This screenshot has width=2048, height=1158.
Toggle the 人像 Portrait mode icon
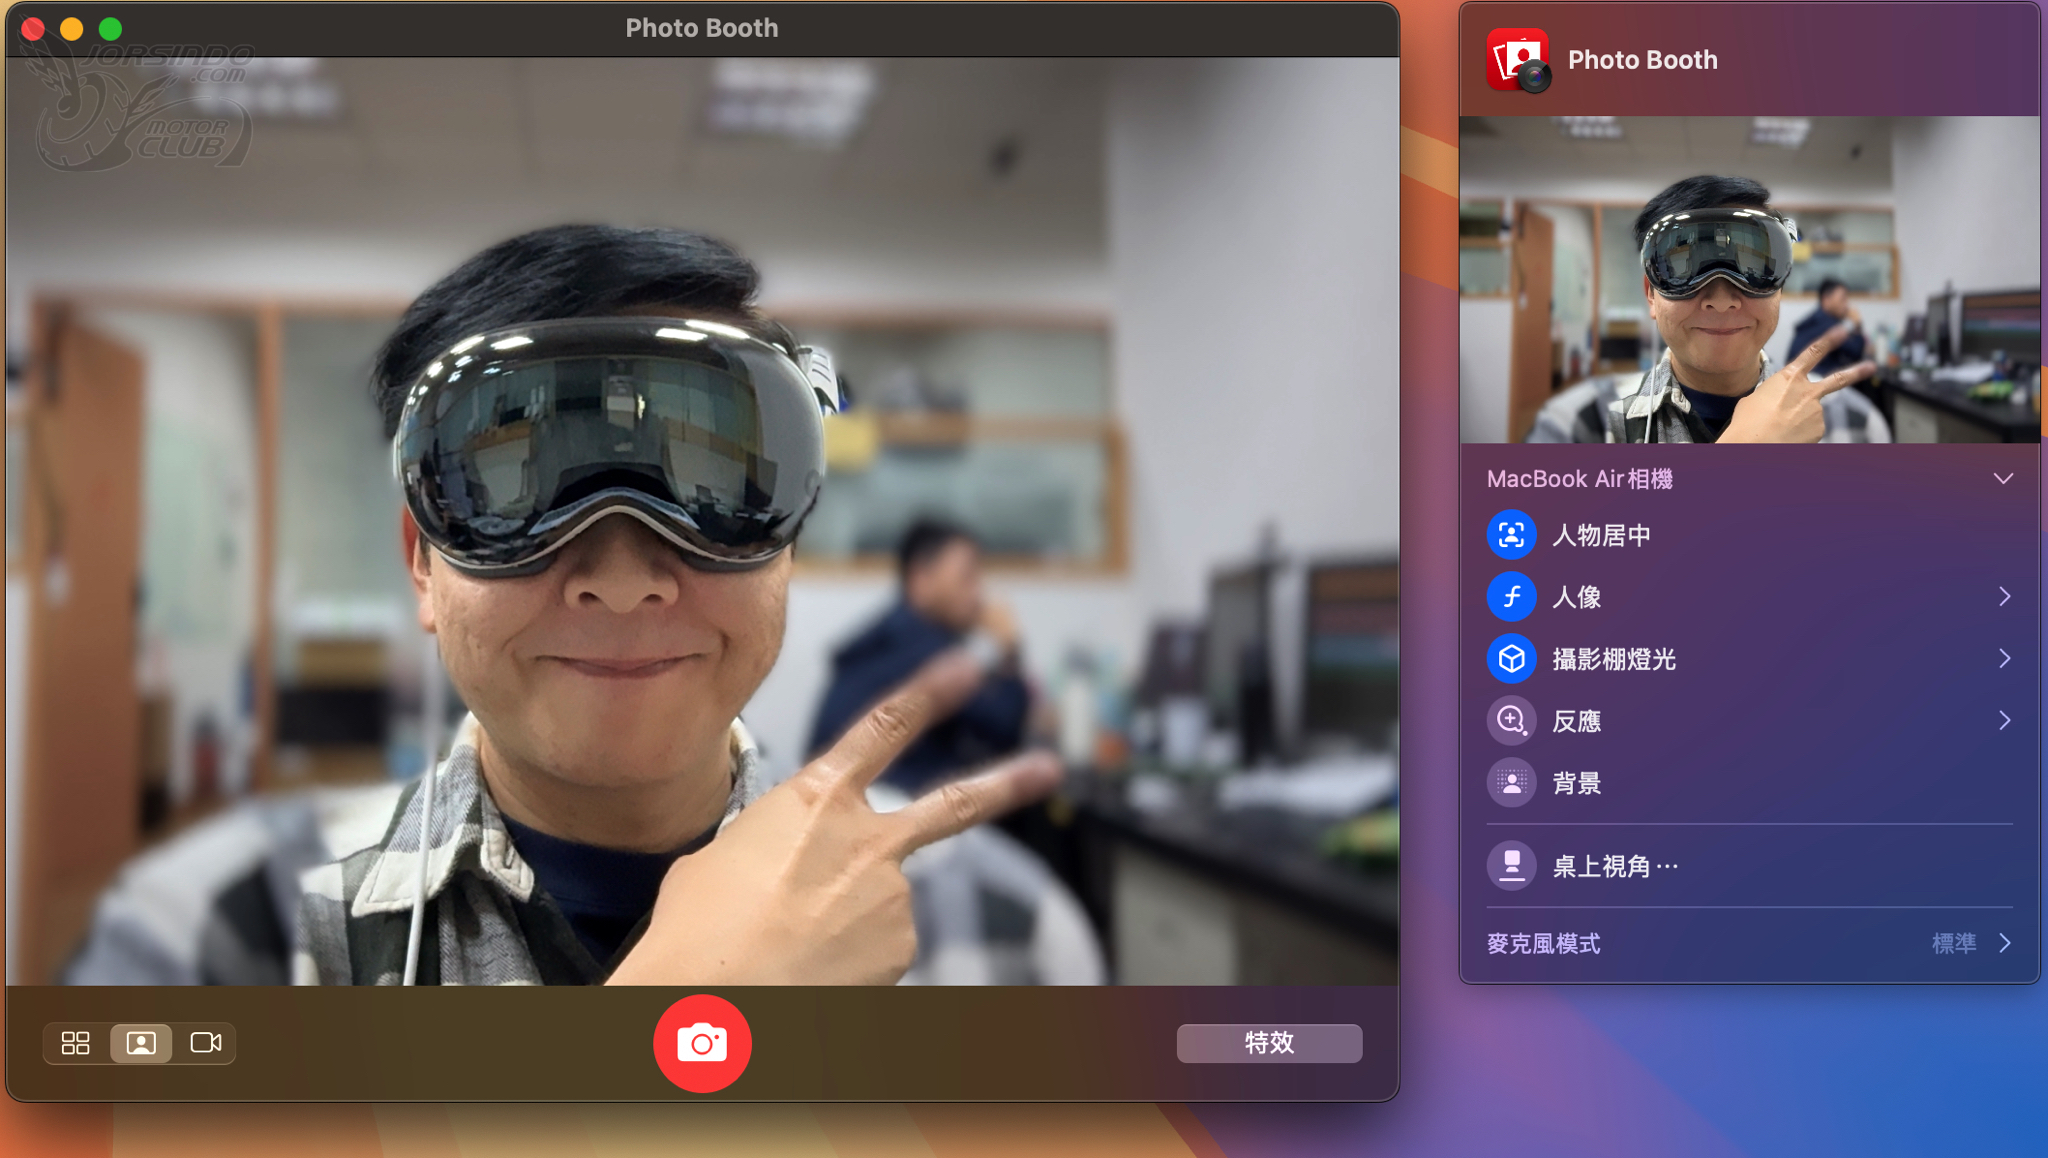1511,597
